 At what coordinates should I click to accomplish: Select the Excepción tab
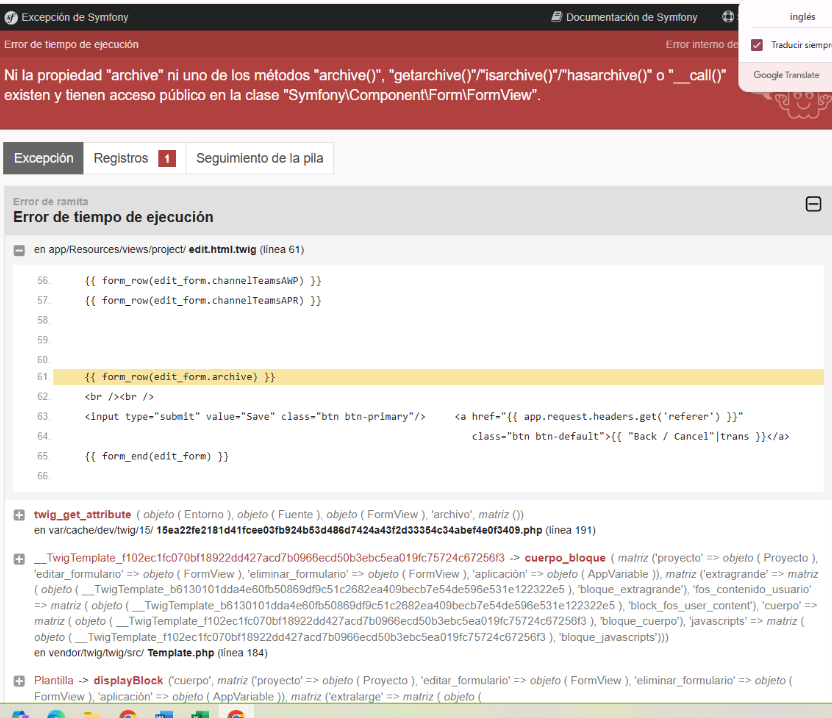coord(44,159)
